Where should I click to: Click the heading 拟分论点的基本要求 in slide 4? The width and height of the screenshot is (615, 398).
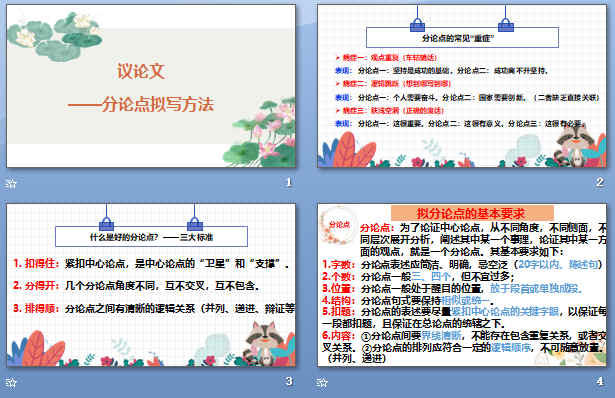(471, 214)
